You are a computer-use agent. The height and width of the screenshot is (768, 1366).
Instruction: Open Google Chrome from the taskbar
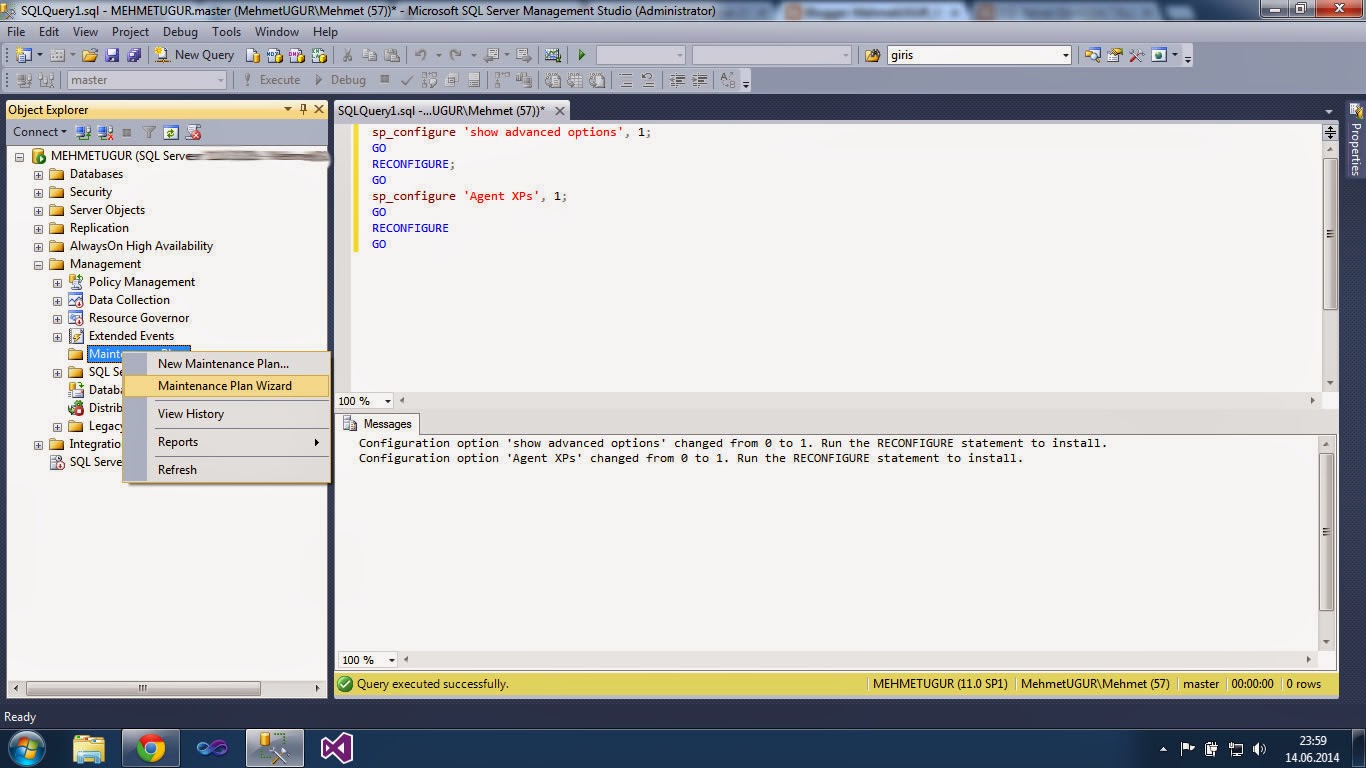pyautogui.click(x=150, y=748)
